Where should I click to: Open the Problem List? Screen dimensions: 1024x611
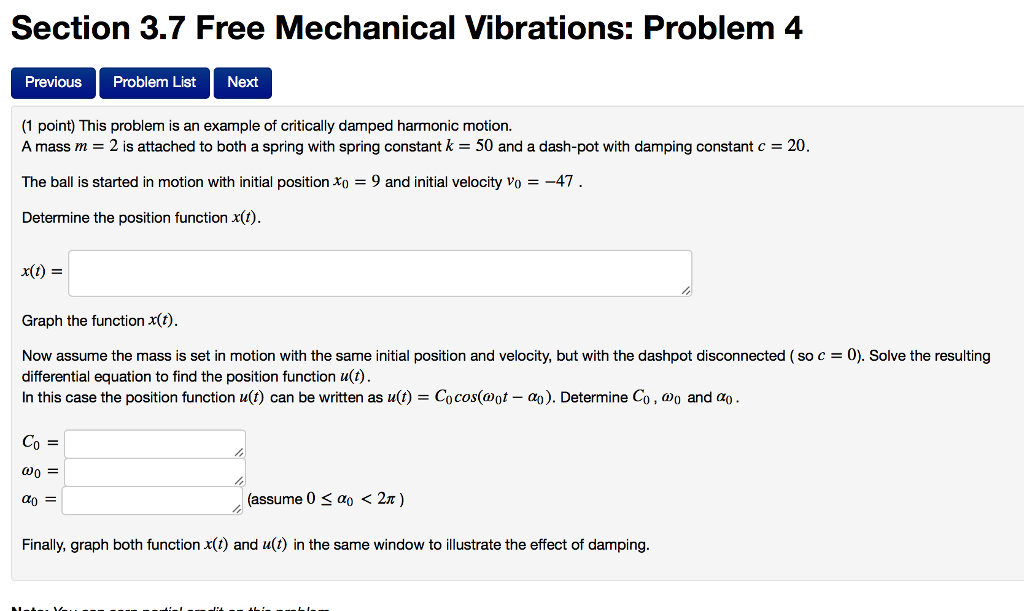pyautogui.click(x=154, y=82)
